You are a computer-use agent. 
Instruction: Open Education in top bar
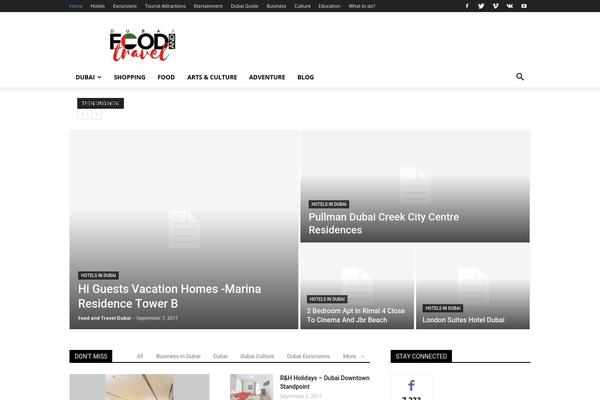[x=329, y=6]
